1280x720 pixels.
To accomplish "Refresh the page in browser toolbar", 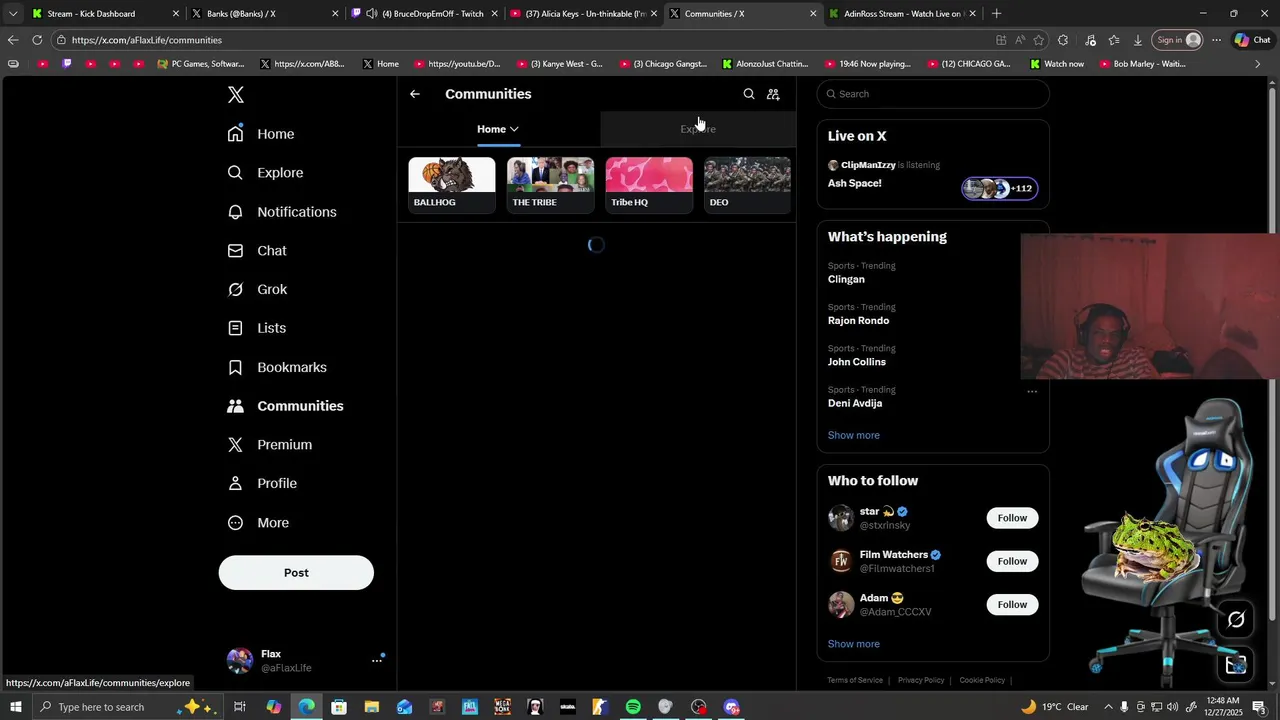I will (x=37, y=40).
